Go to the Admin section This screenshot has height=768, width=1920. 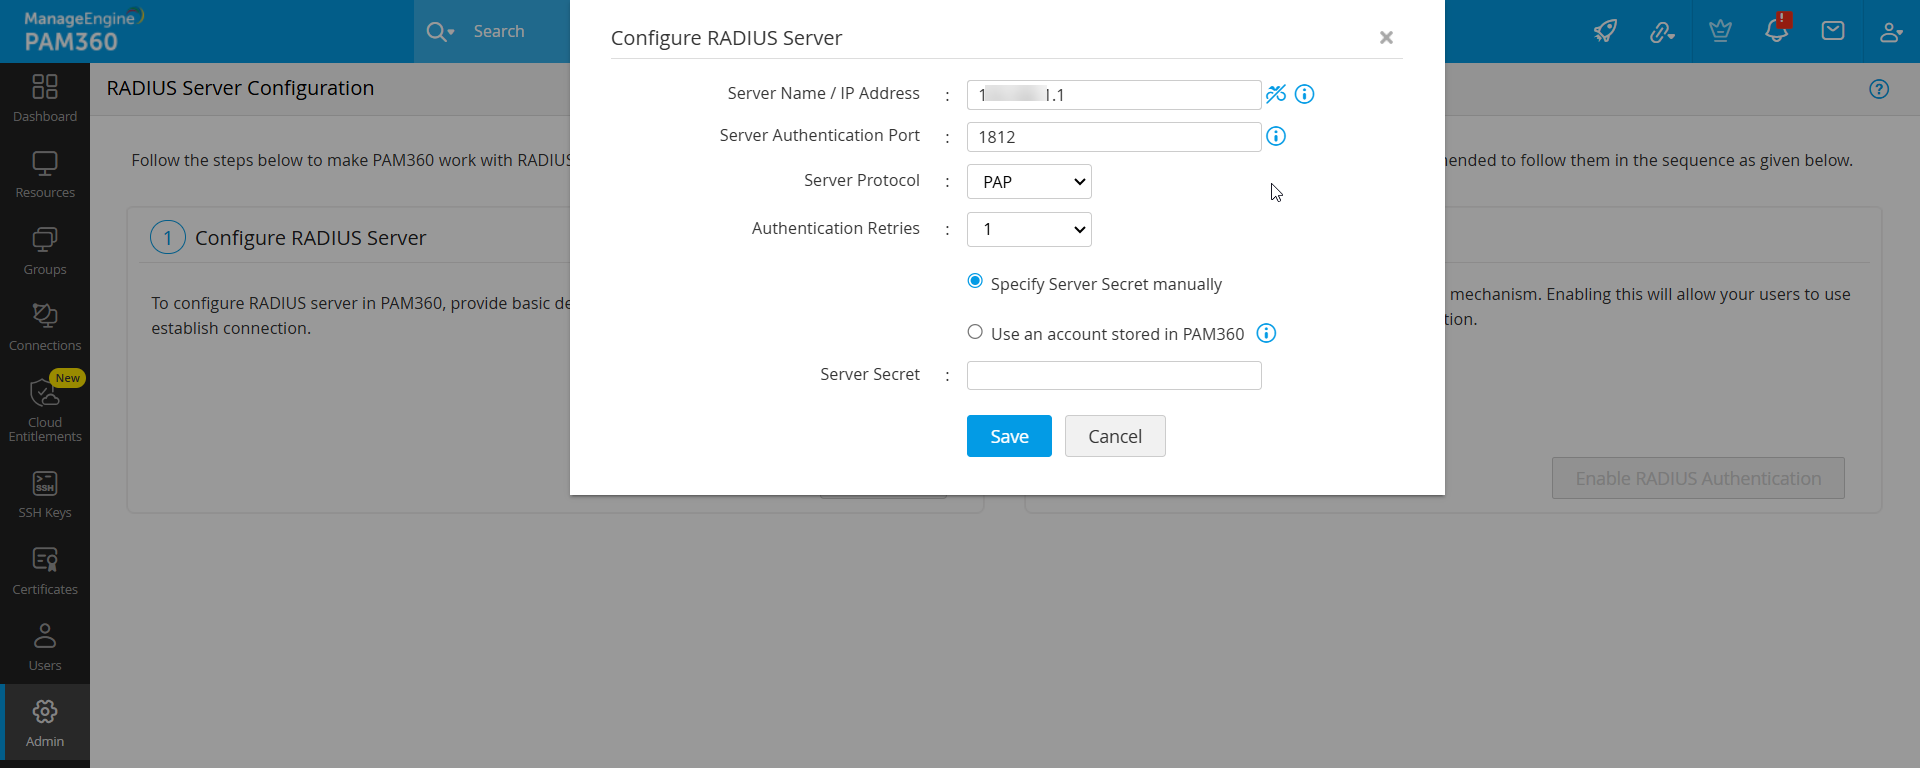point(44,722)
